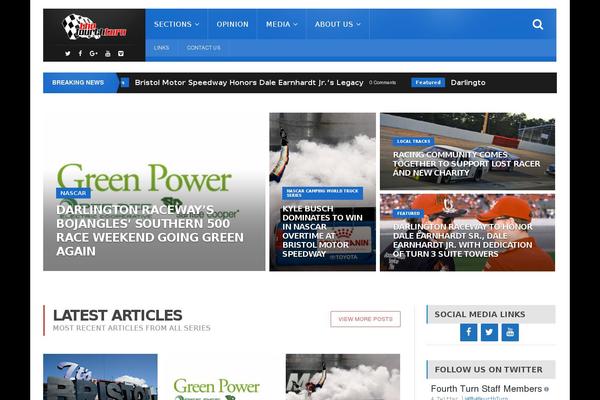
Task: Click the Latest Articles heading
Action: click(117, 315)
